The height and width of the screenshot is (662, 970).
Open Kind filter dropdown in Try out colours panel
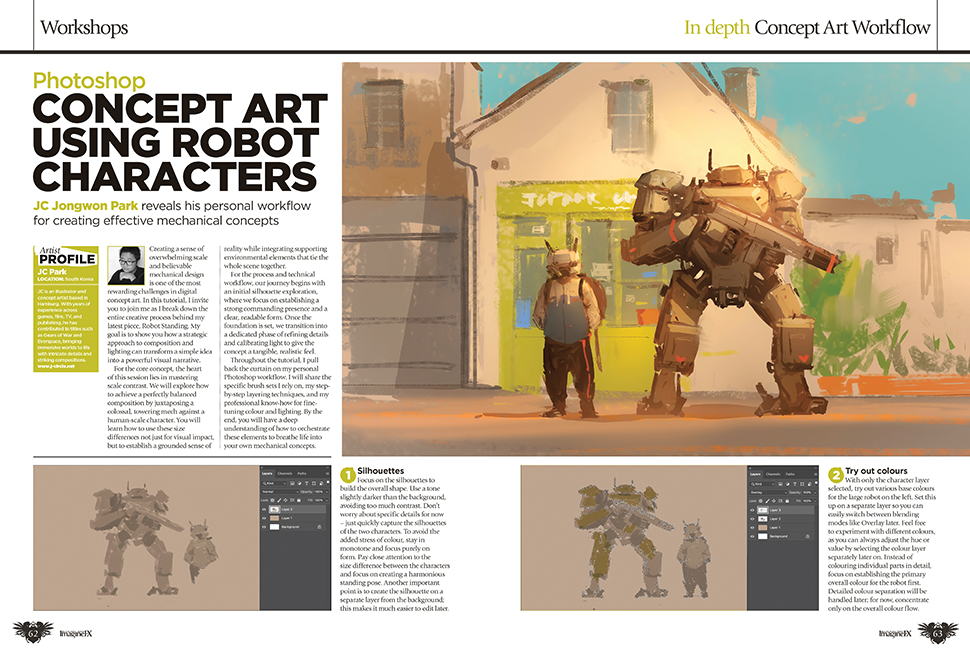(x=763, y=484)
